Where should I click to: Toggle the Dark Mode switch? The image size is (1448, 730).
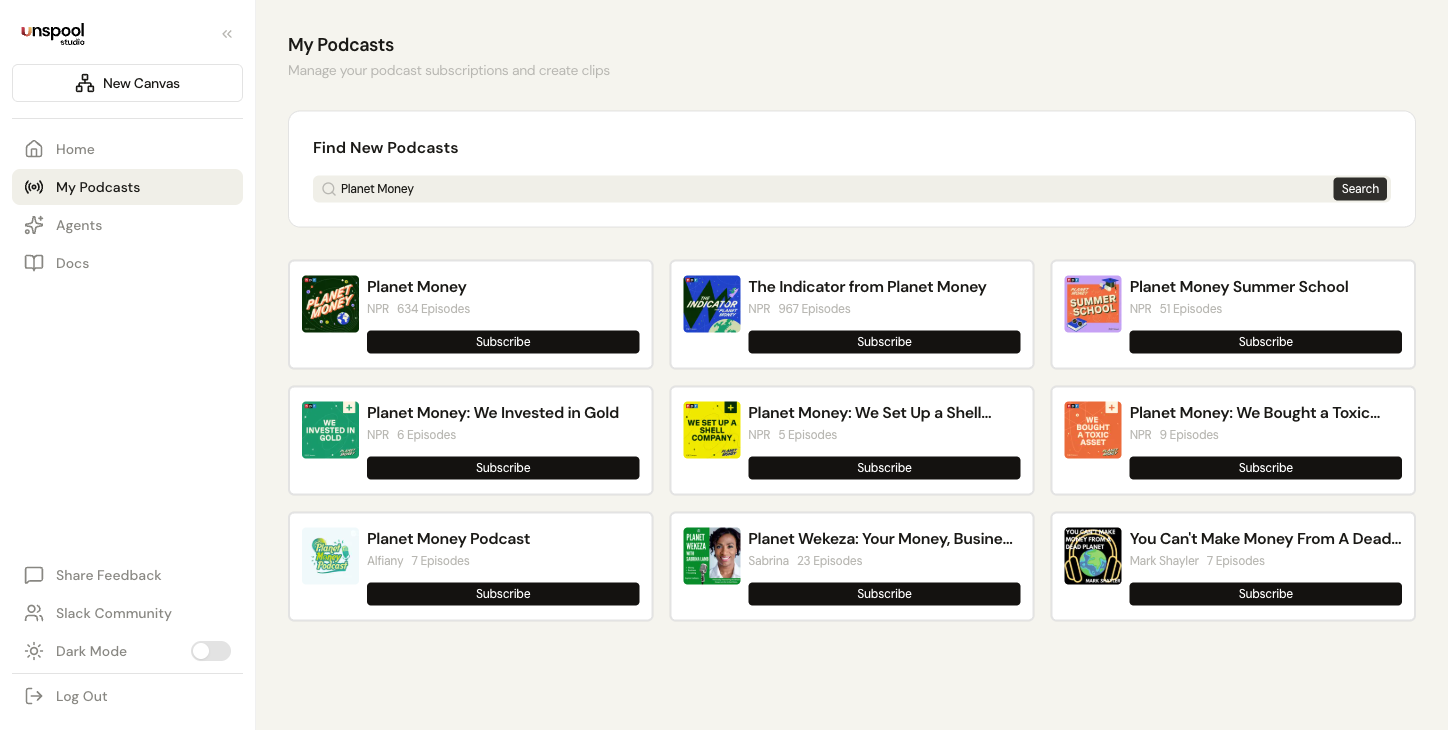(210, 651)
